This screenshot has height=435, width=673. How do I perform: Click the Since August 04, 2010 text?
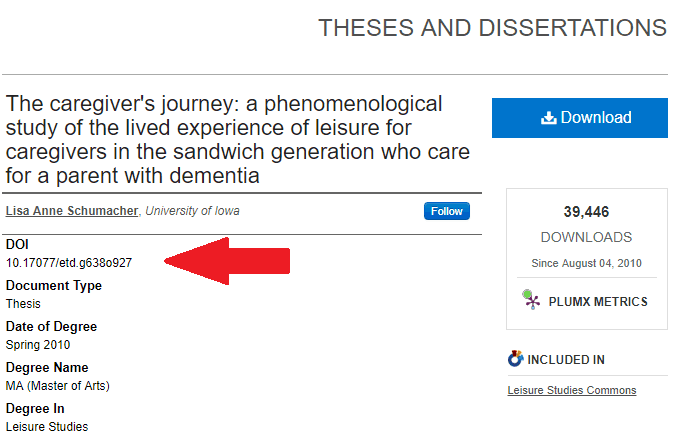[x=586, y=263]
